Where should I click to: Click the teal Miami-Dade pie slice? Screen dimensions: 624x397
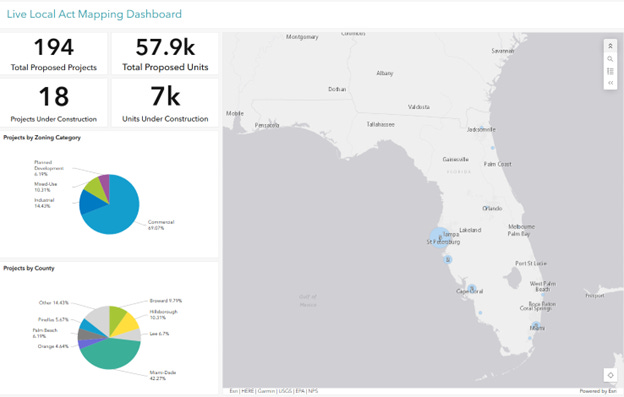pyautogui.click(x=111, y=354)
